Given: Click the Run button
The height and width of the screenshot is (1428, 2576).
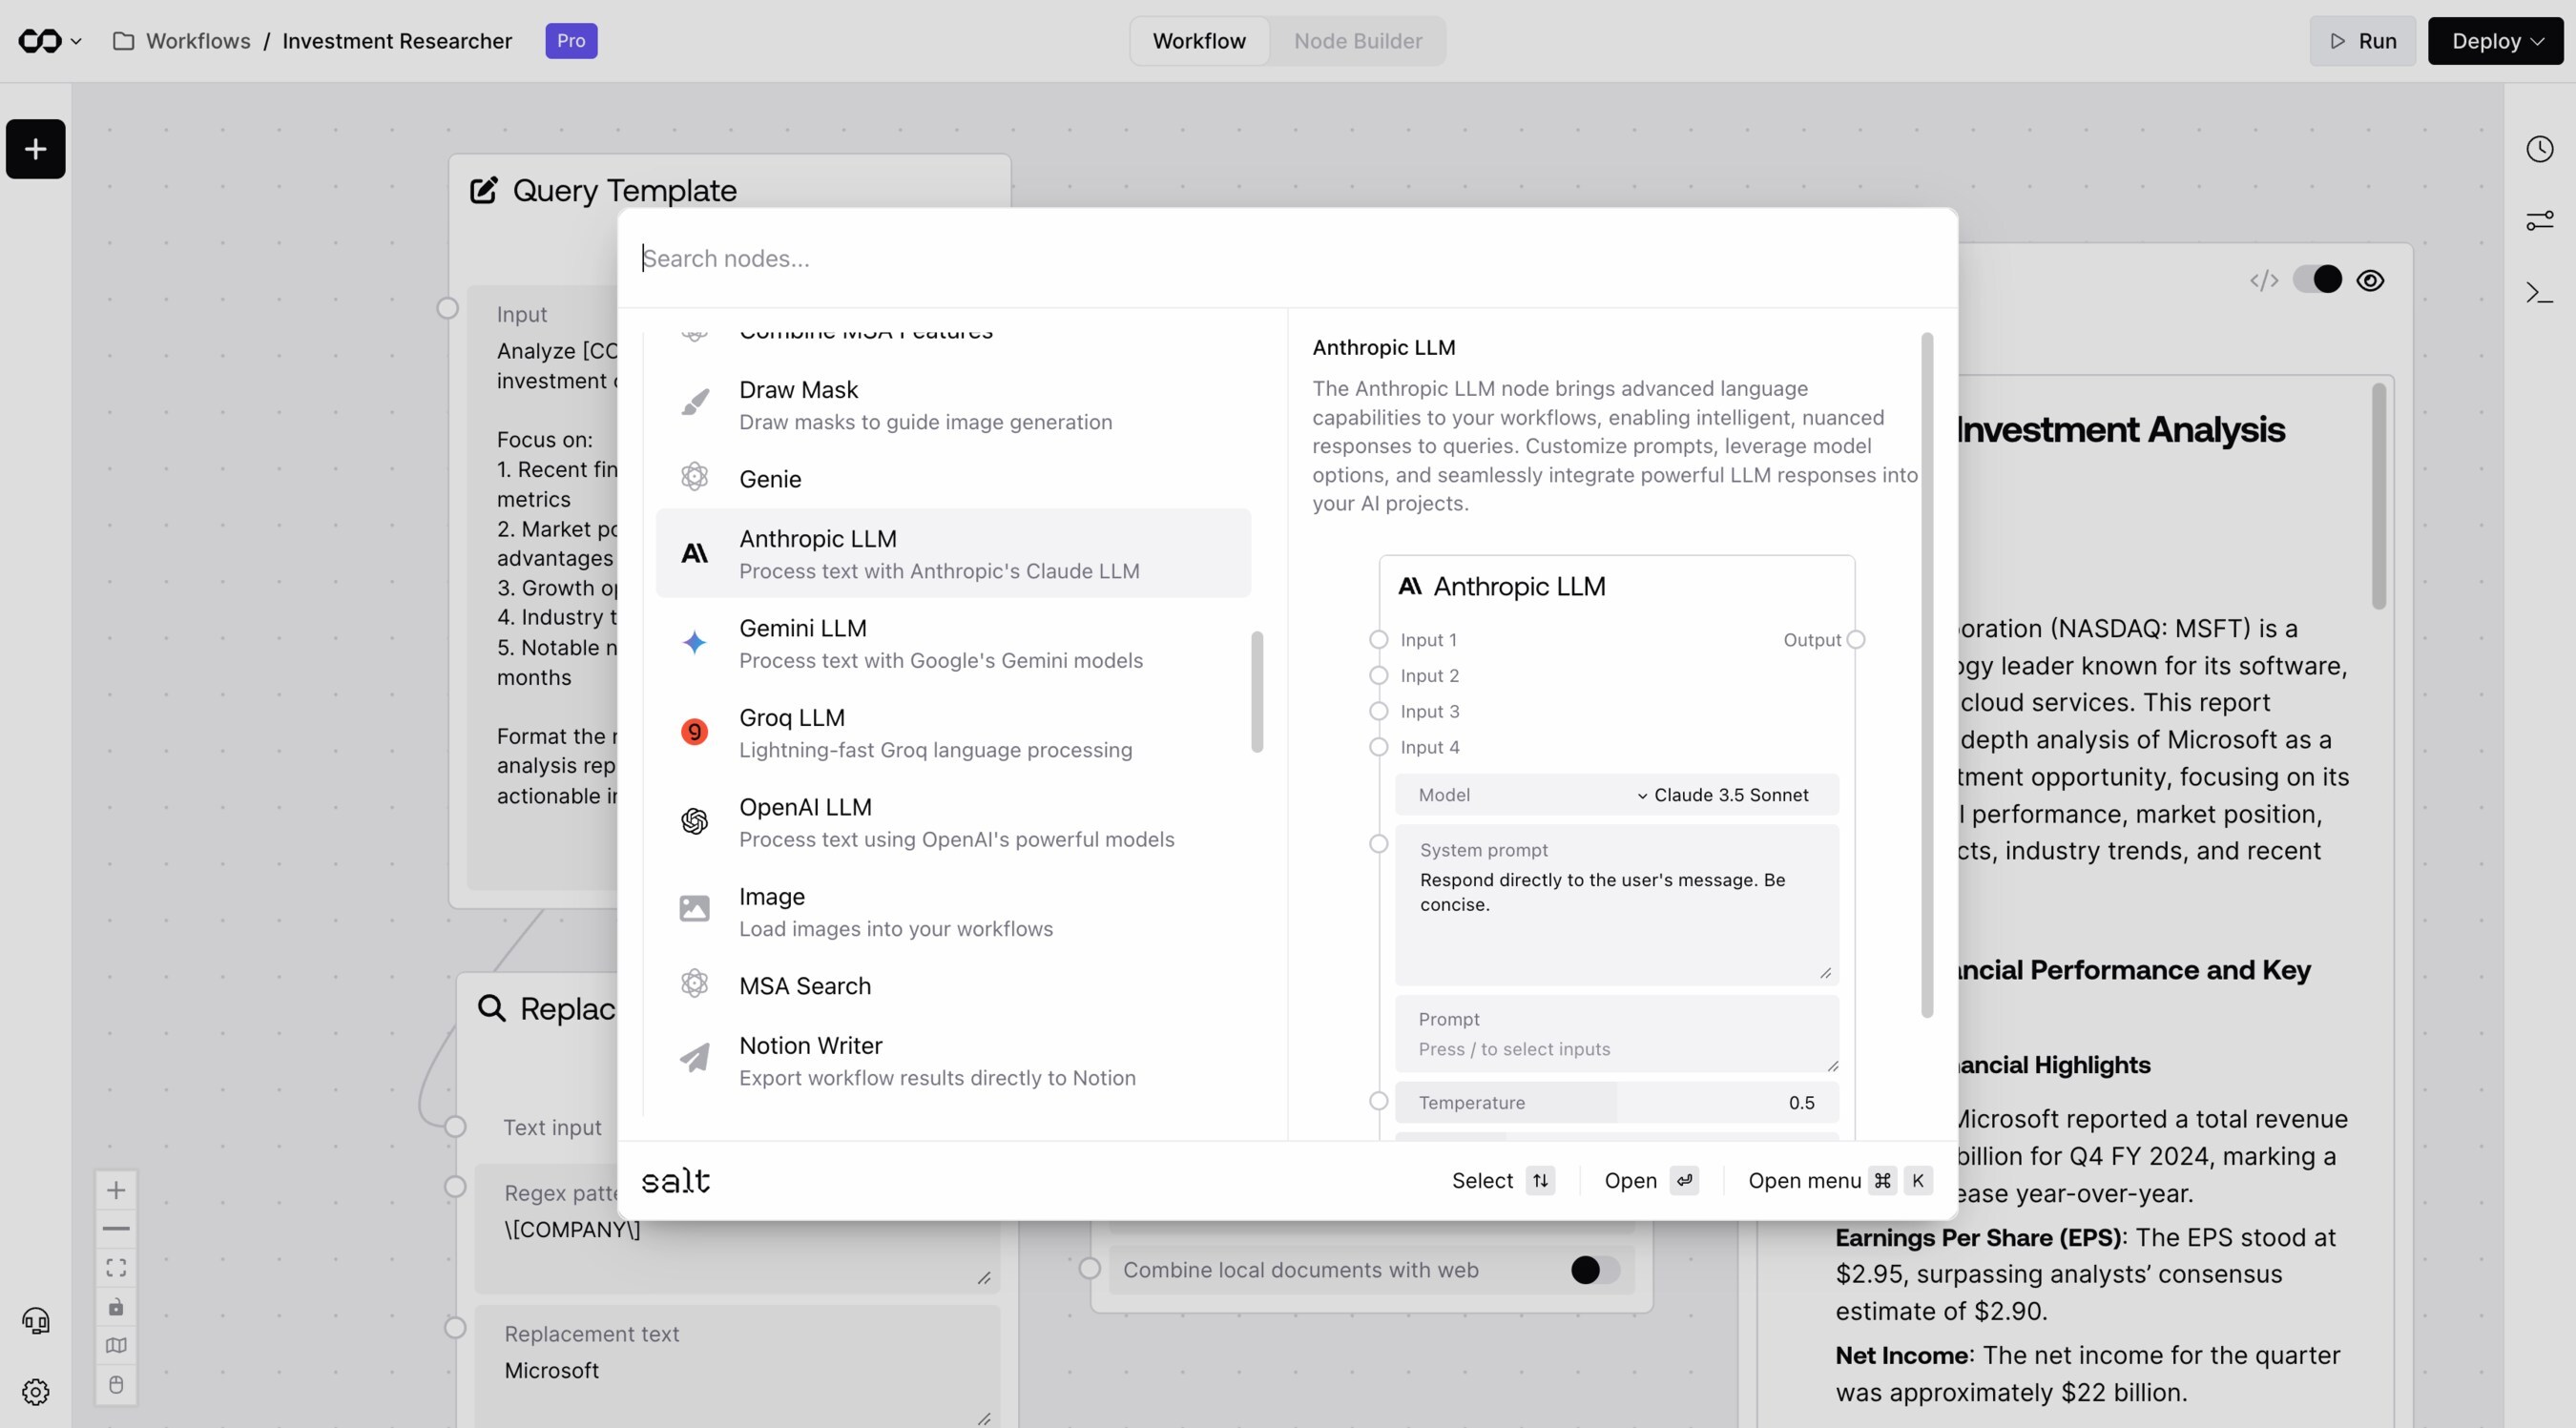Looking at the screenshot, I should (x=2362, y=41).
